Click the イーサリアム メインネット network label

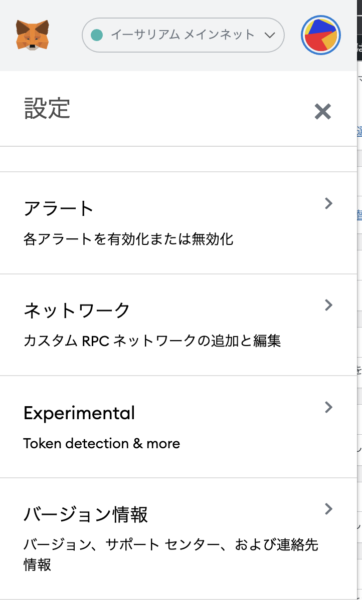pos(183,35)
